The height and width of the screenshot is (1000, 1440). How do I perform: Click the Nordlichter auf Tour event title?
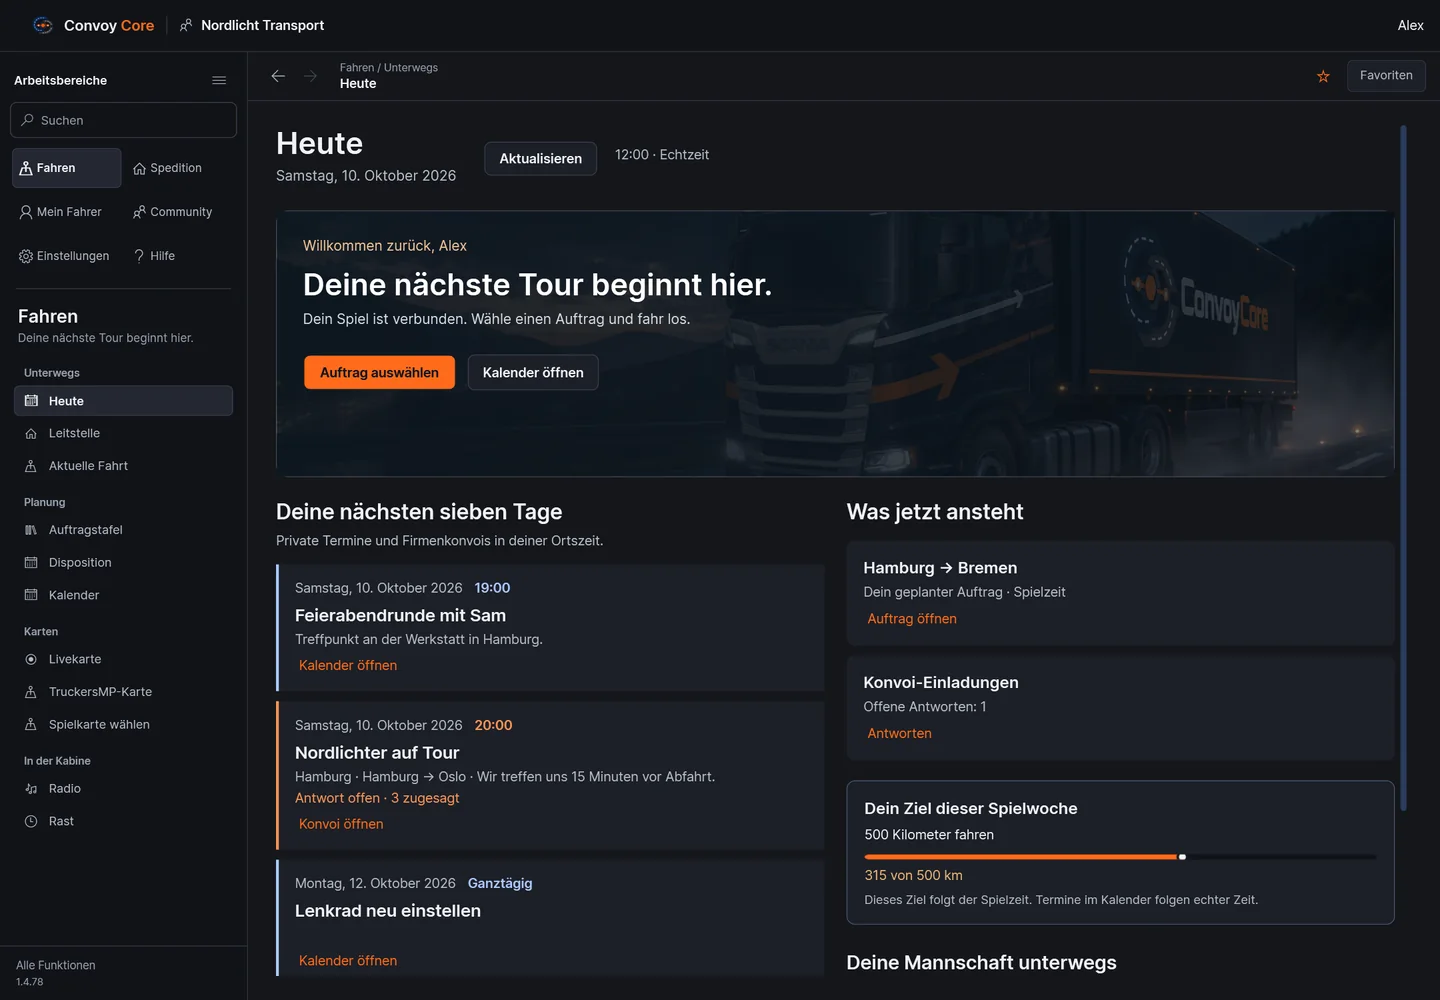click(377, 753)
